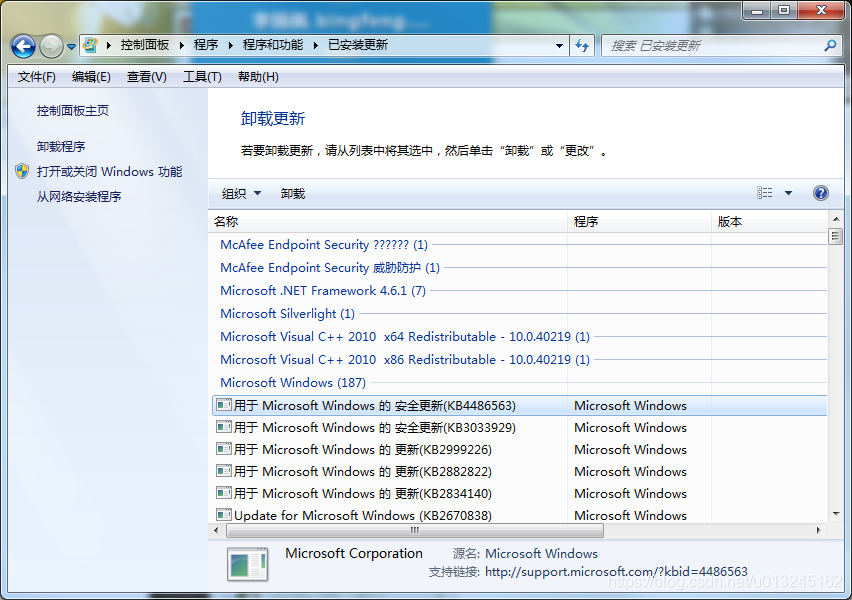
Task: Open the 编辑(E) menu
Action: (x=91, y=77)
